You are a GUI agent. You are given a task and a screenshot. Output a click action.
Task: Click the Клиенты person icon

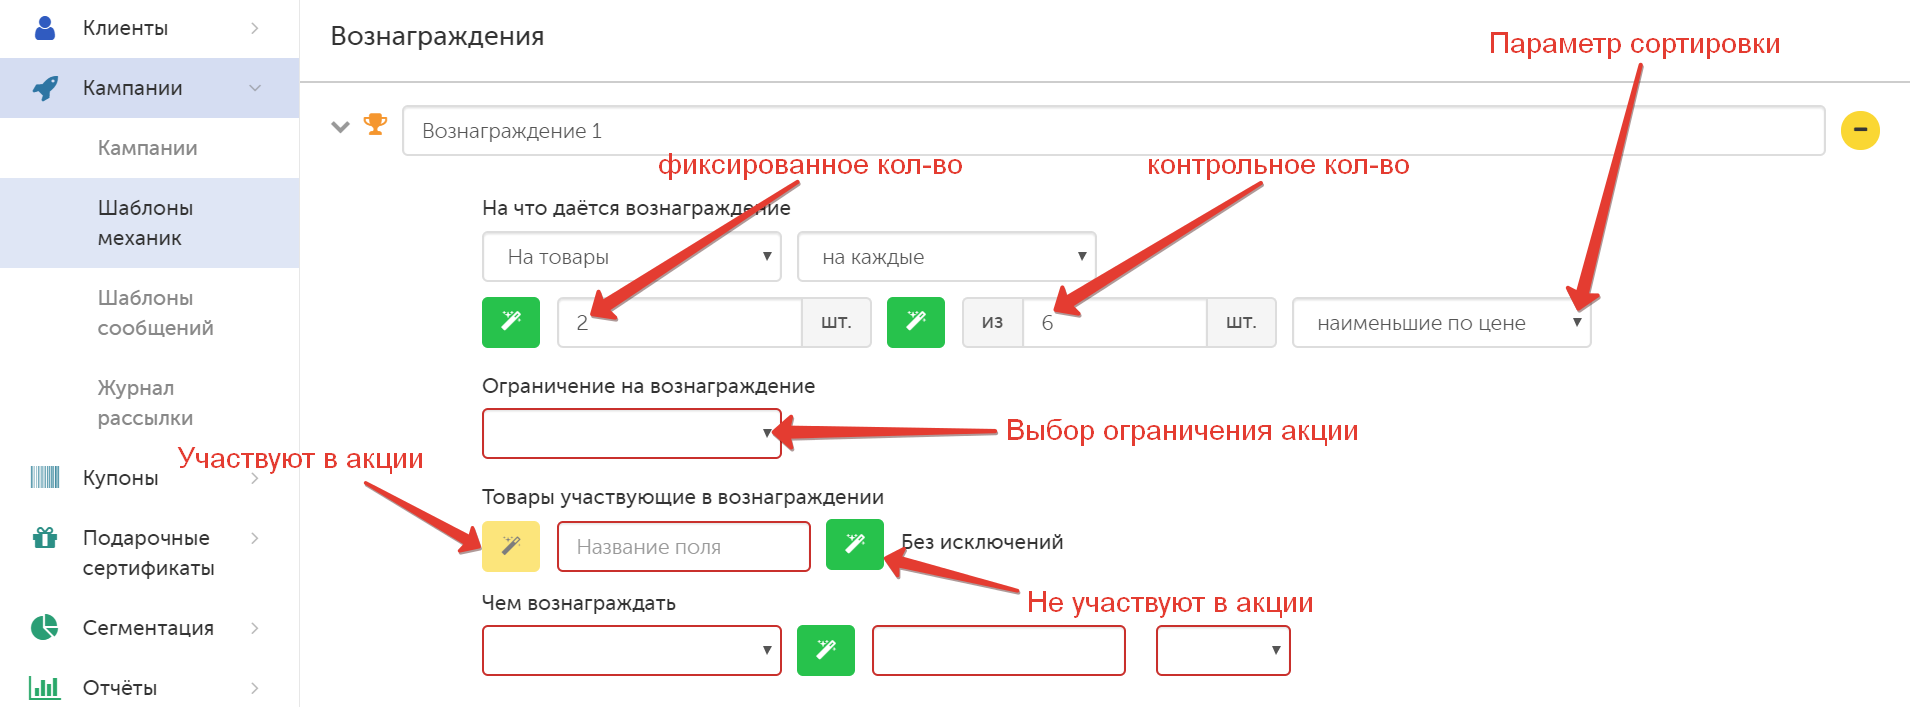click(45, 28)
